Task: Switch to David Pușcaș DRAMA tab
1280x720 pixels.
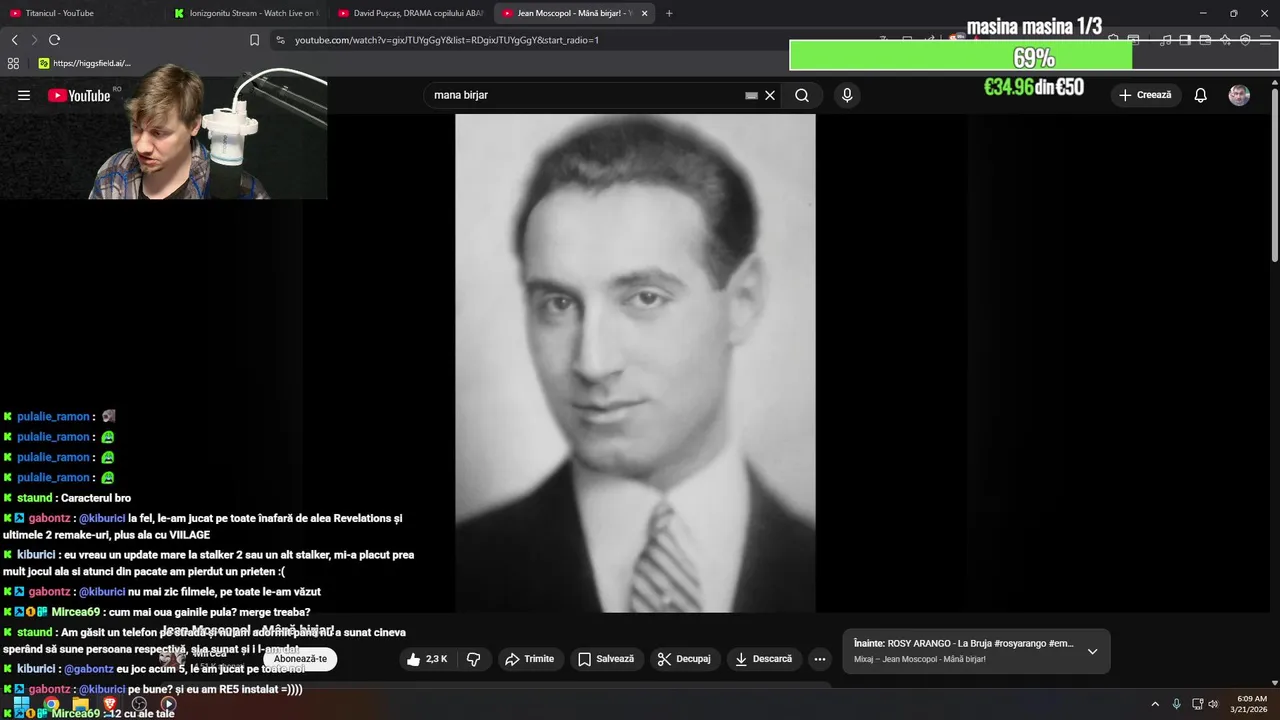Action: pyautogui.click(x=410, y=13)
